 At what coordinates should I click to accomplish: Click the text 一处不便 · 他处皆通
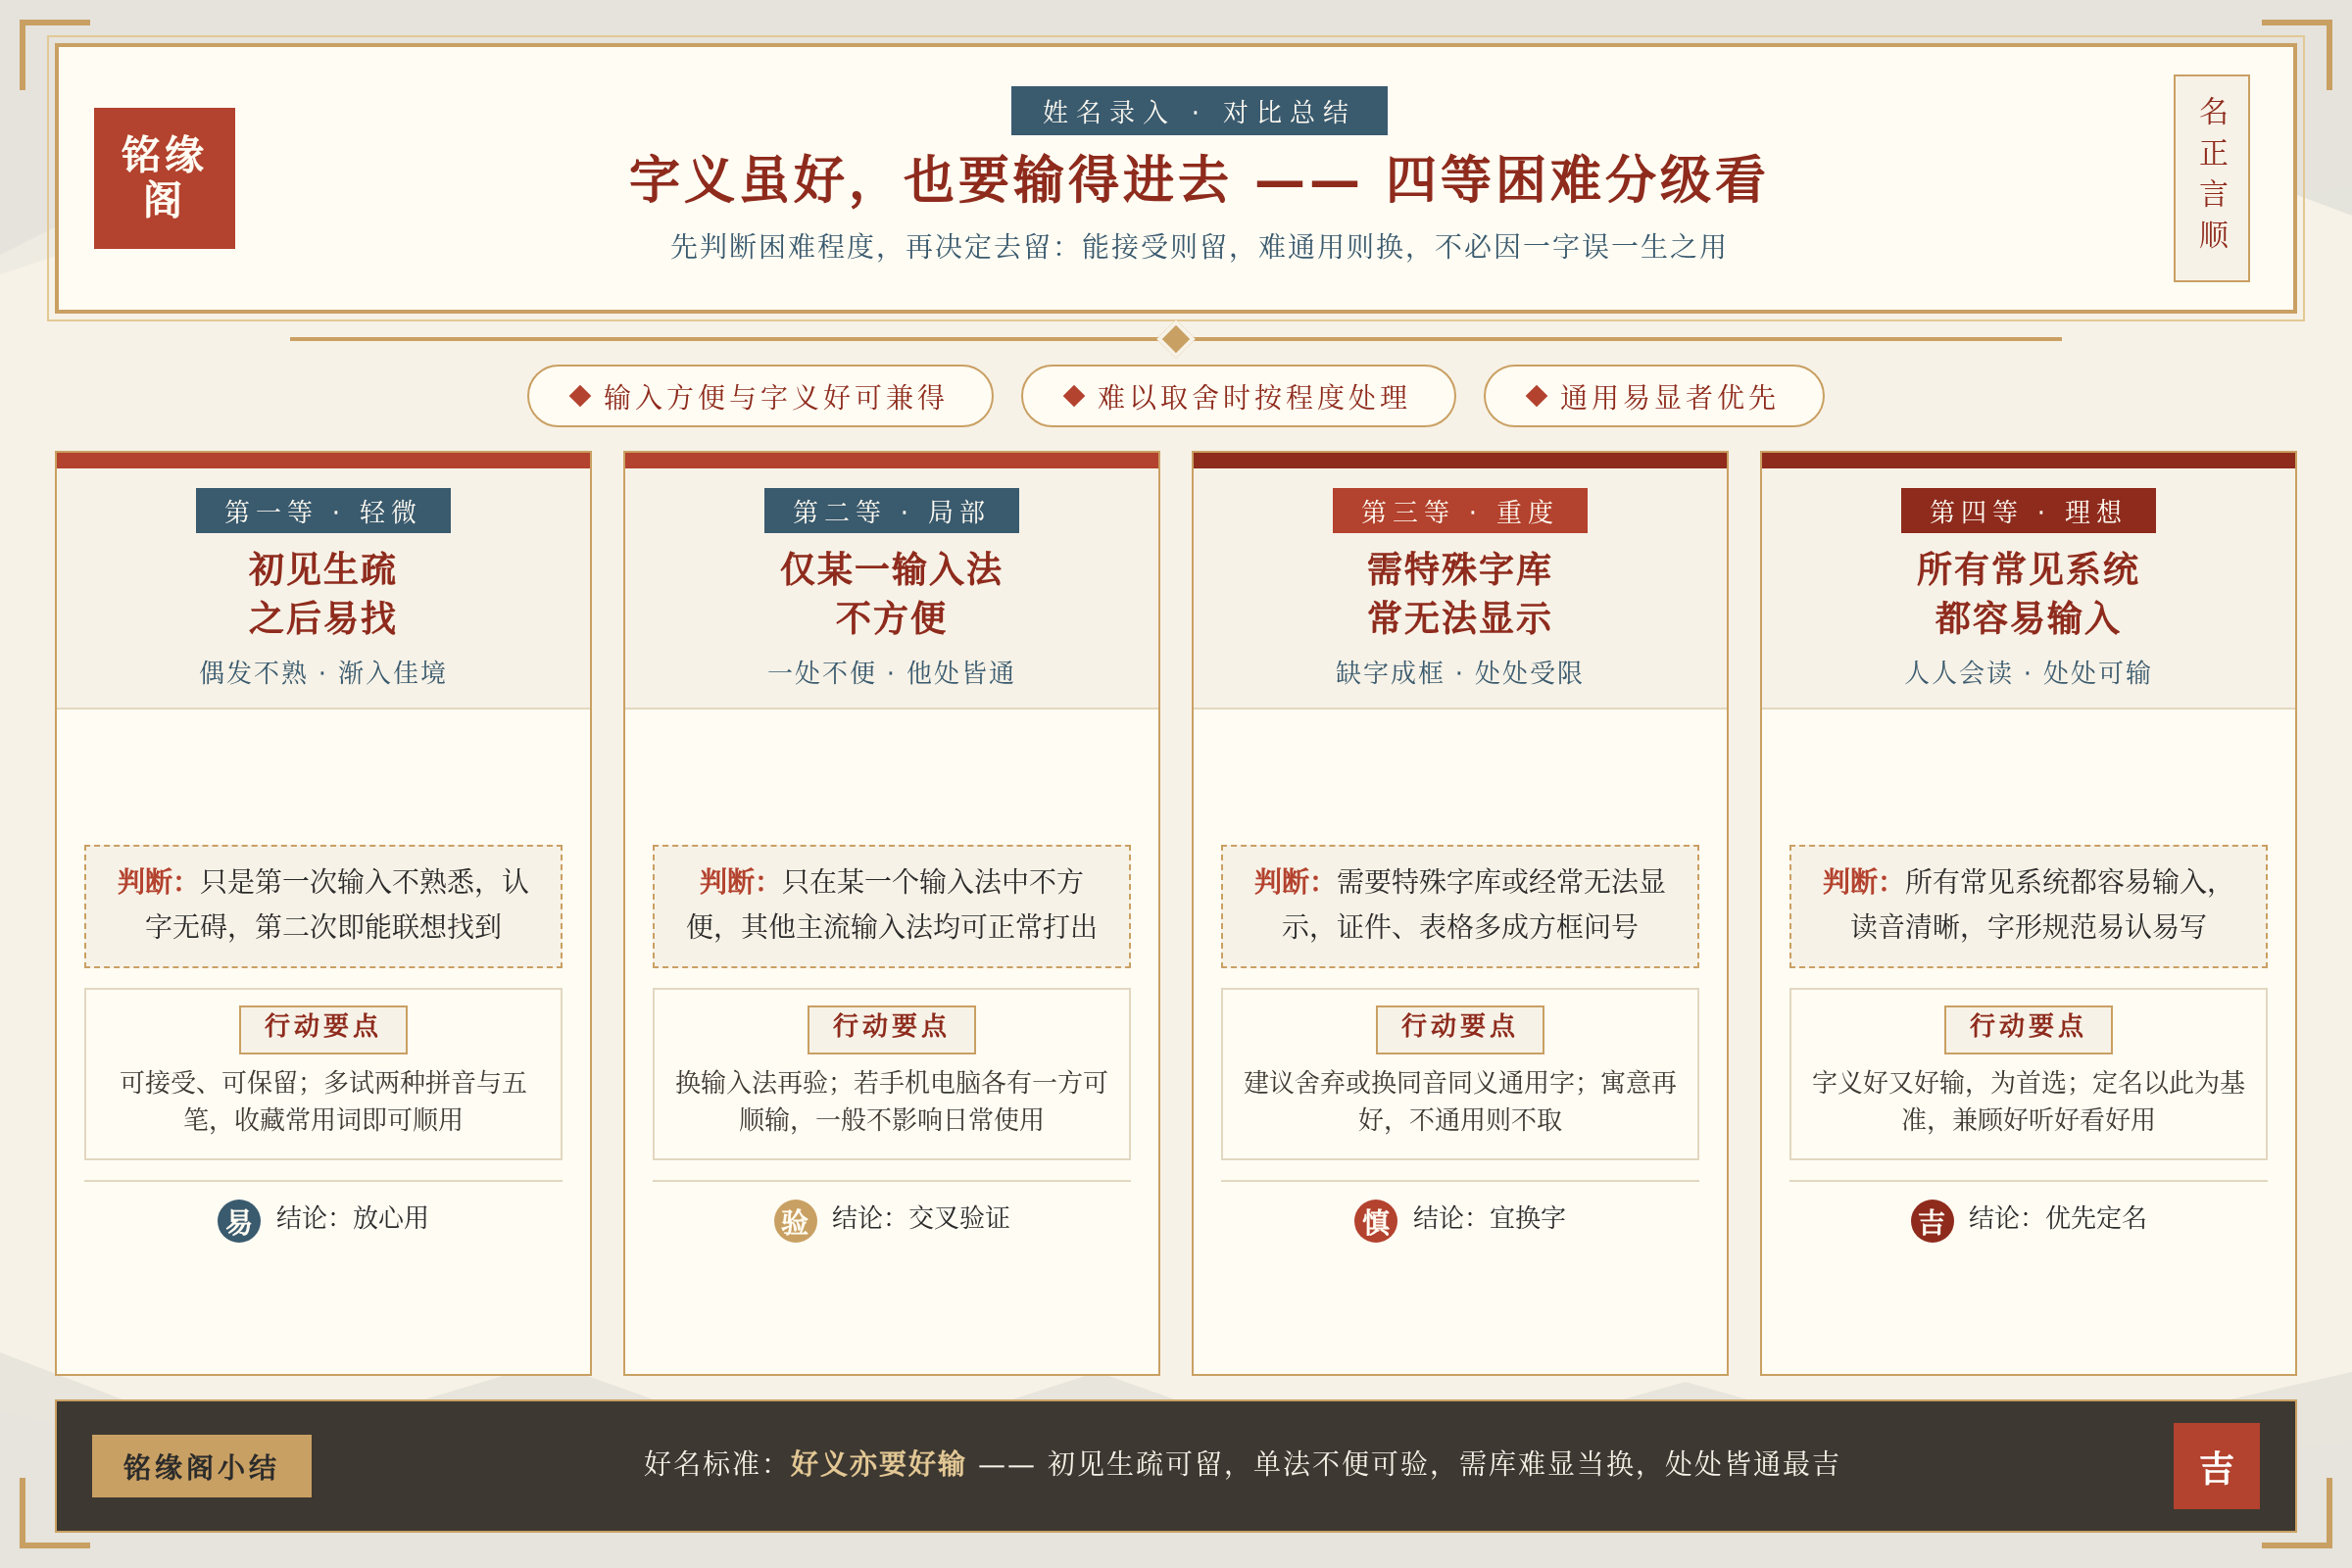(891, 672)
